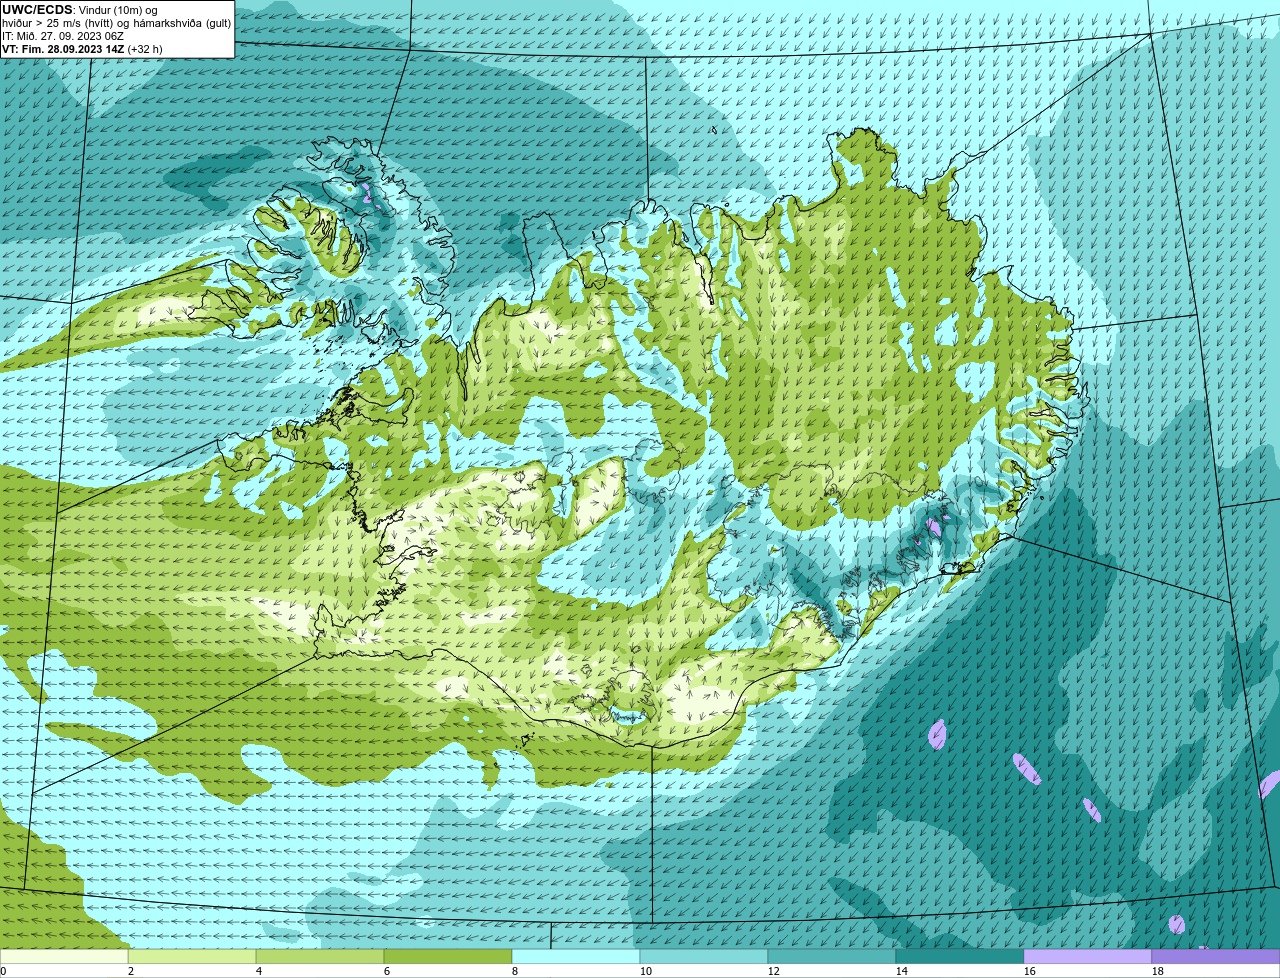Click the 16–18 m/s light purple legend swatch
The height and width of the screenshot is (978, 1280).
pyautogui.click(x=1088, y=956)
